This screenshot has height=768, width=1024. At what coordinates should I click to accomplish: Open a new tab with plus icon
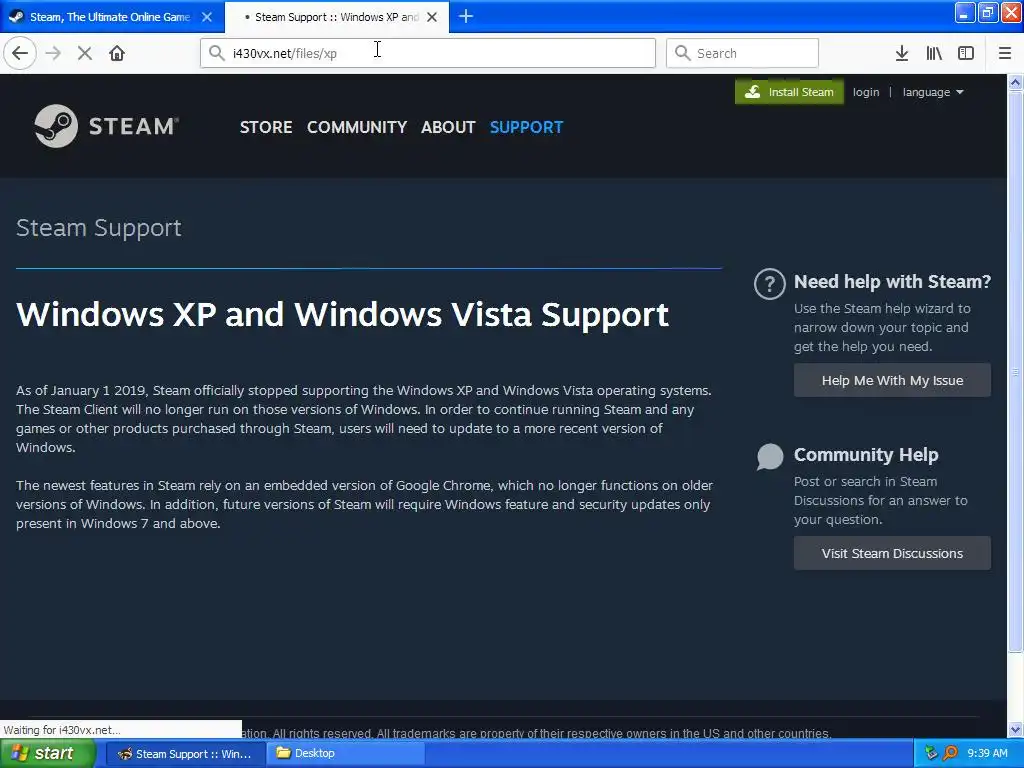(466, 16)
